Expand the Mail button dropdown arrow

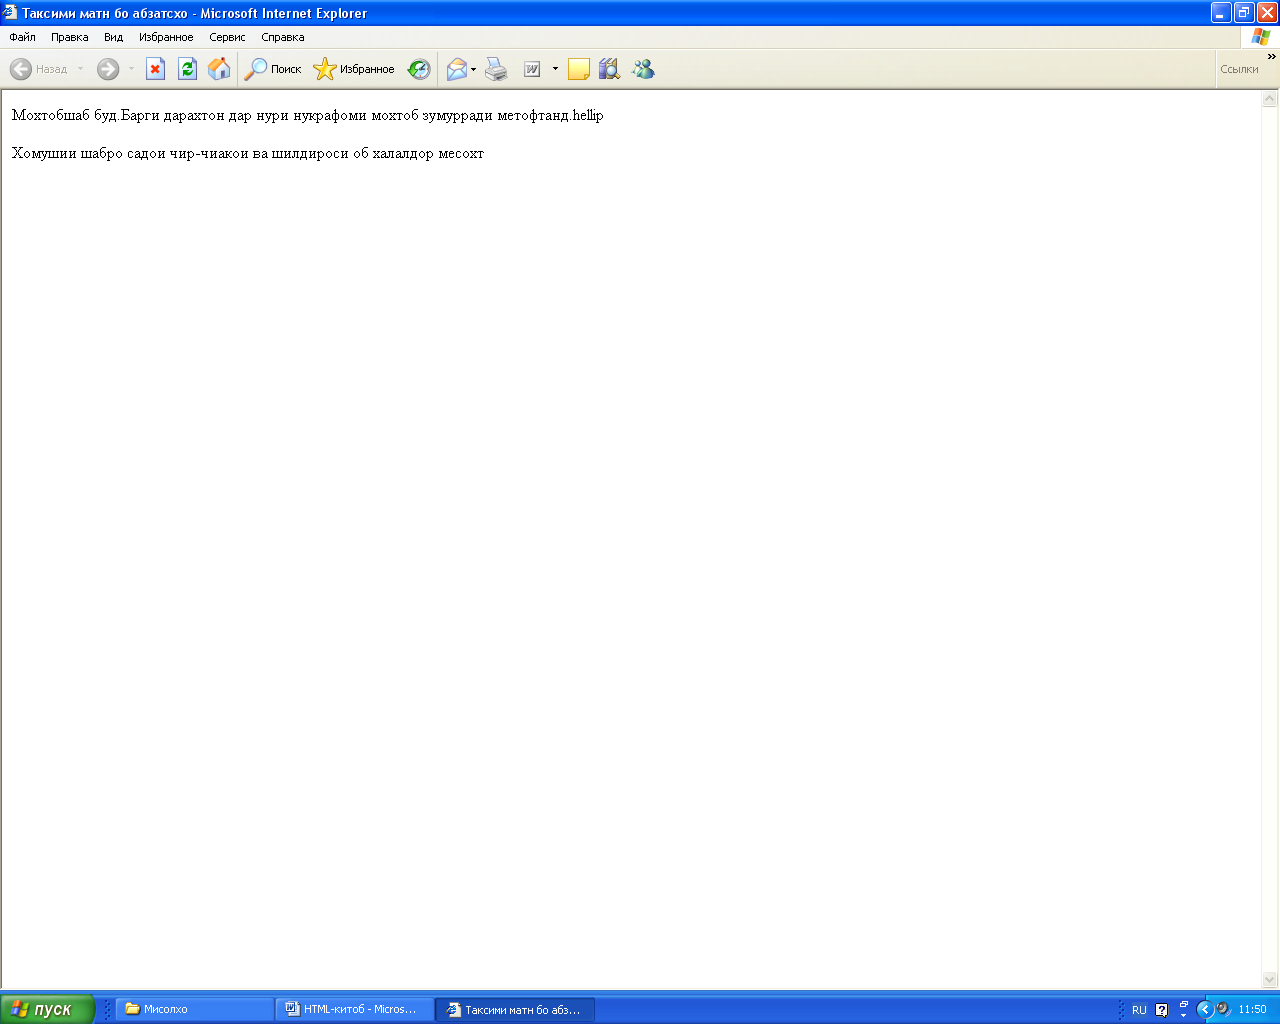point(473,69)
